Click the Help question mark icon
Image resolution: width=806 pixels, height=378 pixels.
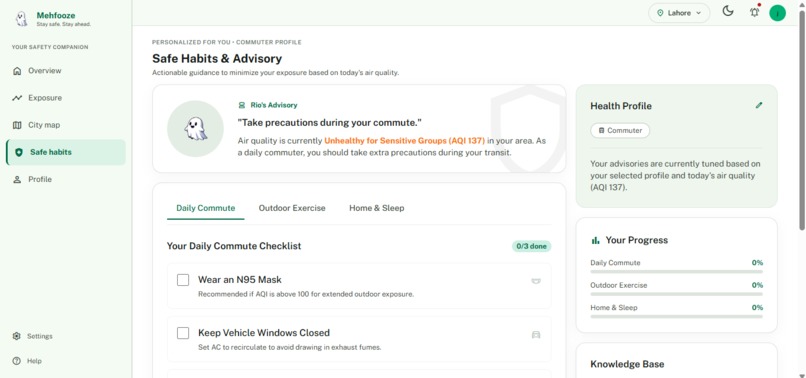(x=16, y=361)
